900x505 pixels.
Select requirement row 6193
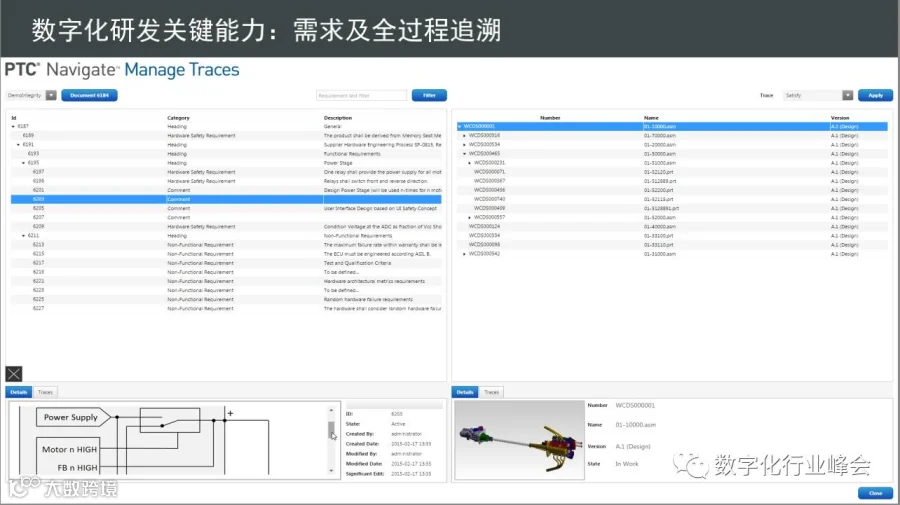(226, 154)
